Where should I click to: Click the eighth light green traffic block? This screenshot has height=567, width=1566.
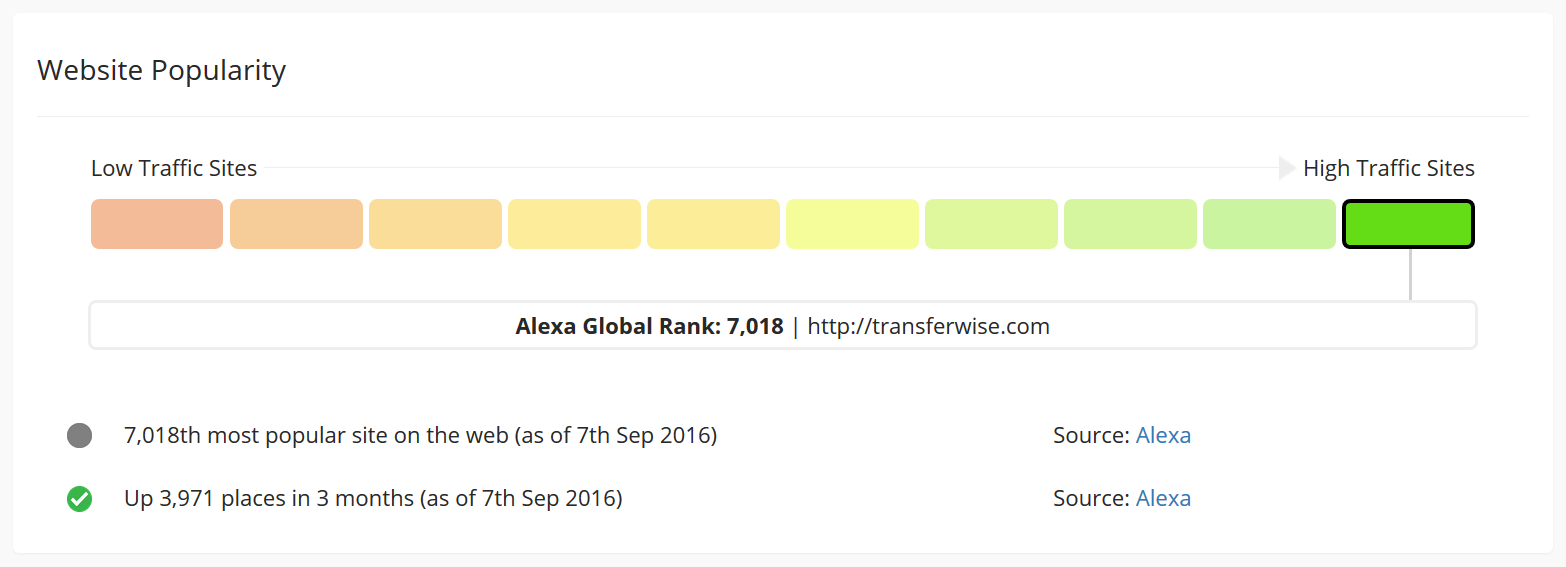click(x=1130, y=224)
